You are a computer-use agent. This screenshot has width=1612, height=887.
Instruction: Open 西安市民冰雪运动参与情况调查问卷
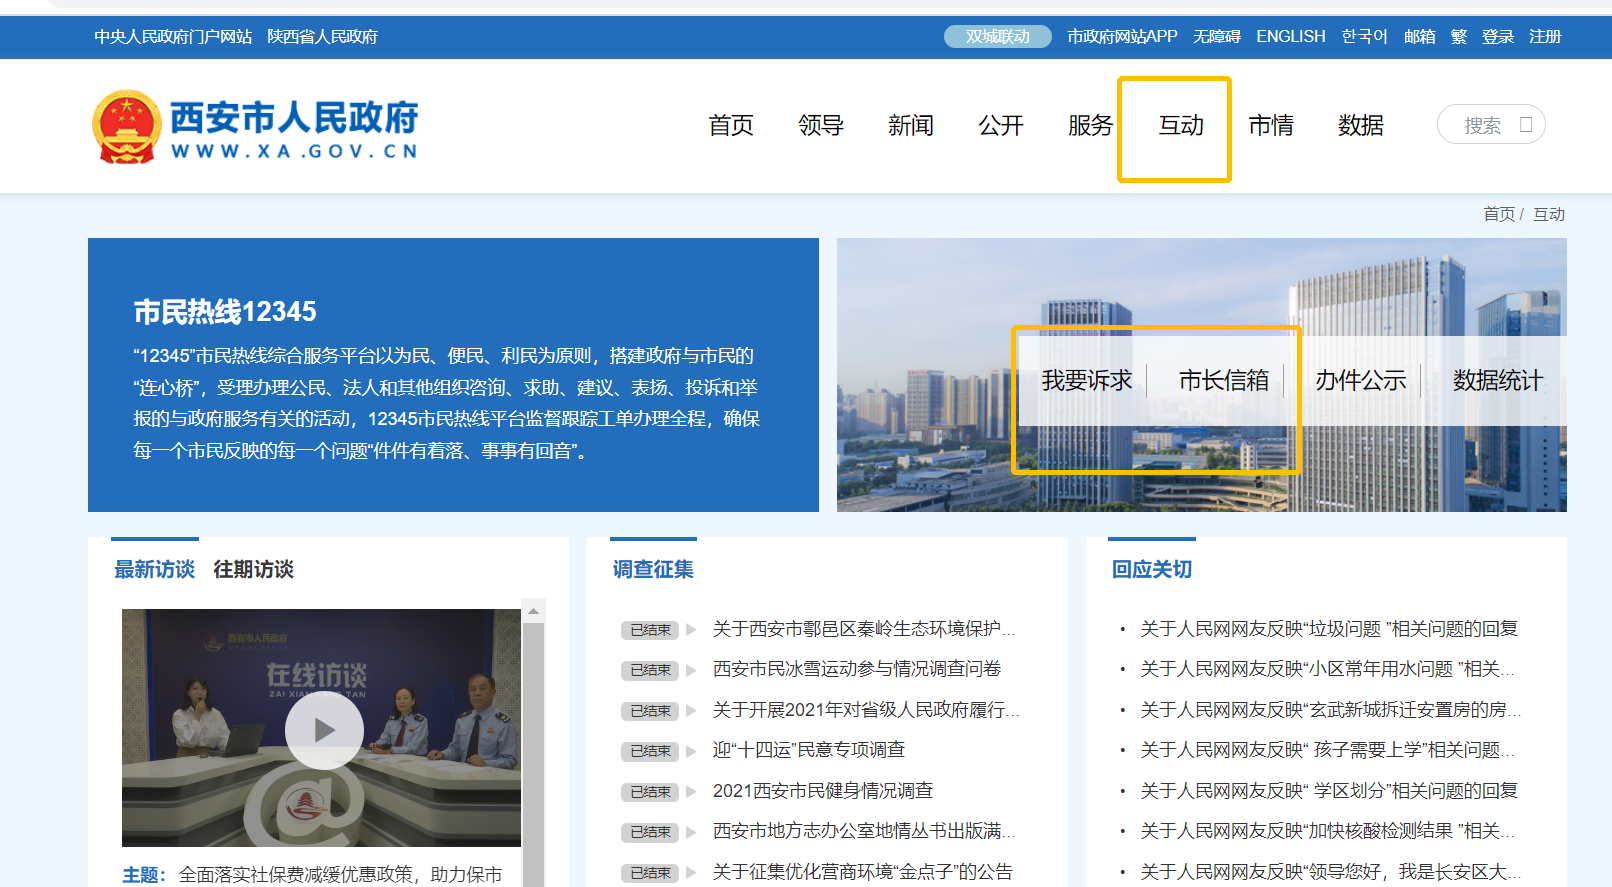pos(857,669)
